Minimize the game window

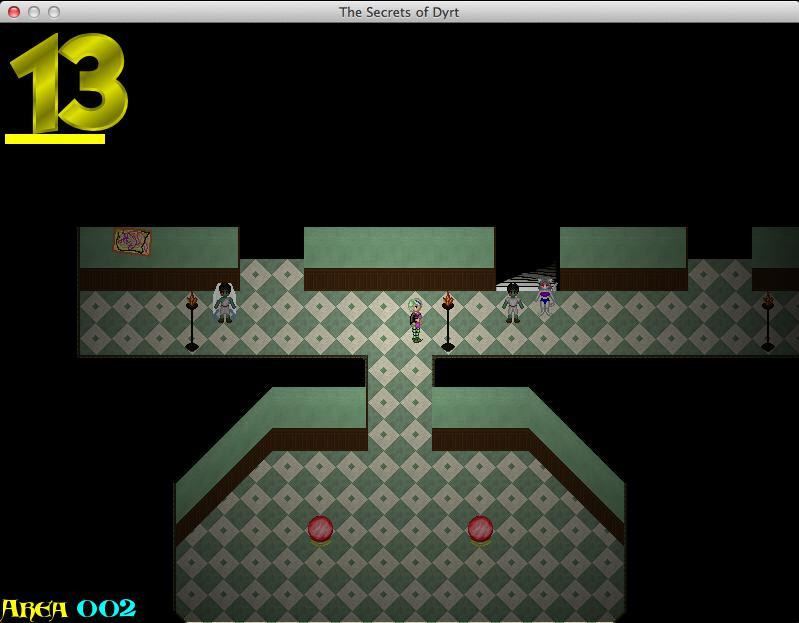point(34,12)
